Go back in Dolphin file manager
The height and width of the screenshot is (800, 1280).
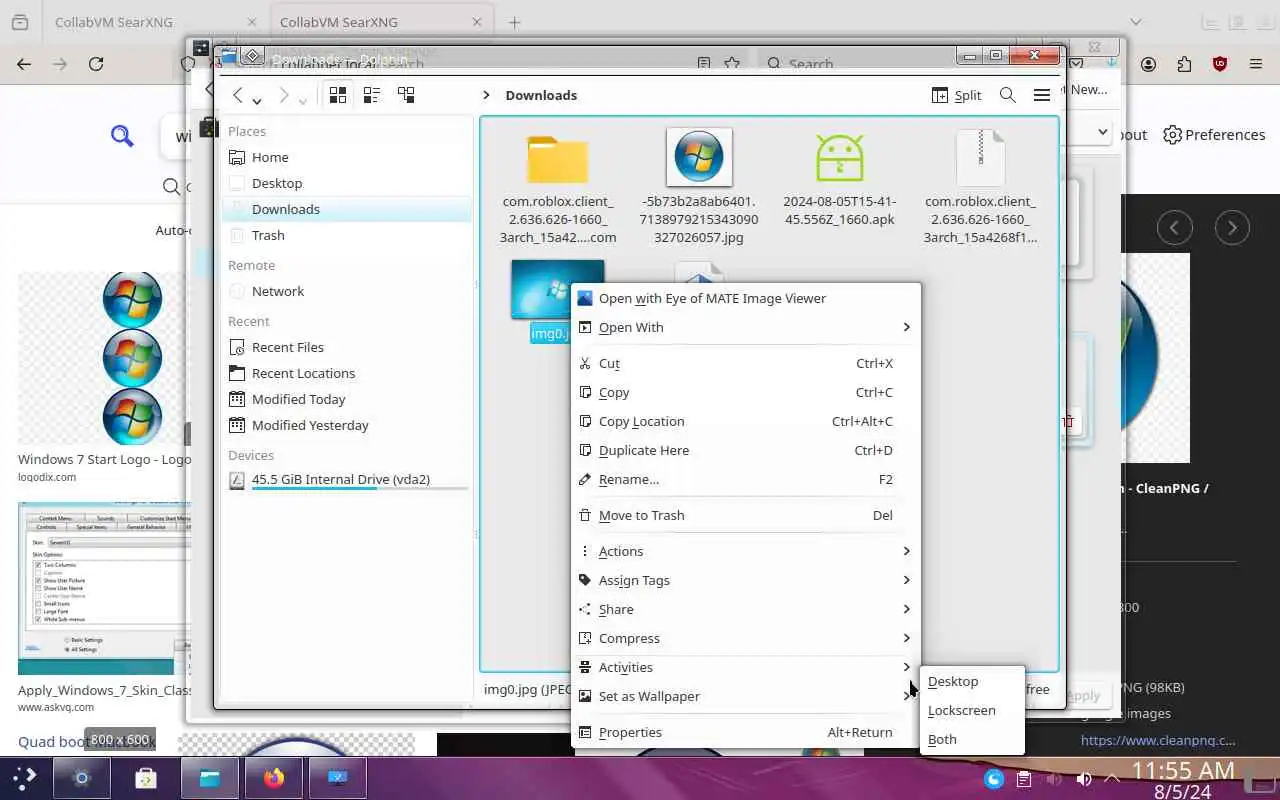tap(237, 95)
